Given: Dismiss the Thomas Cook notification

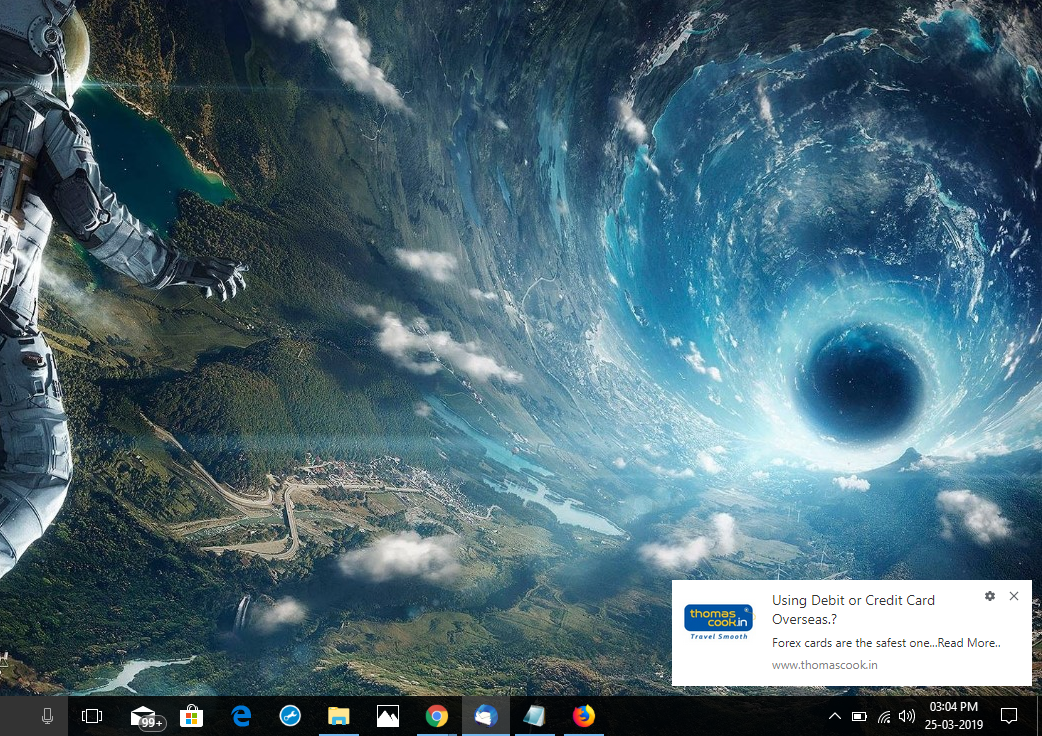Looking at the screenshot, I should click(x=1013, y=596).
